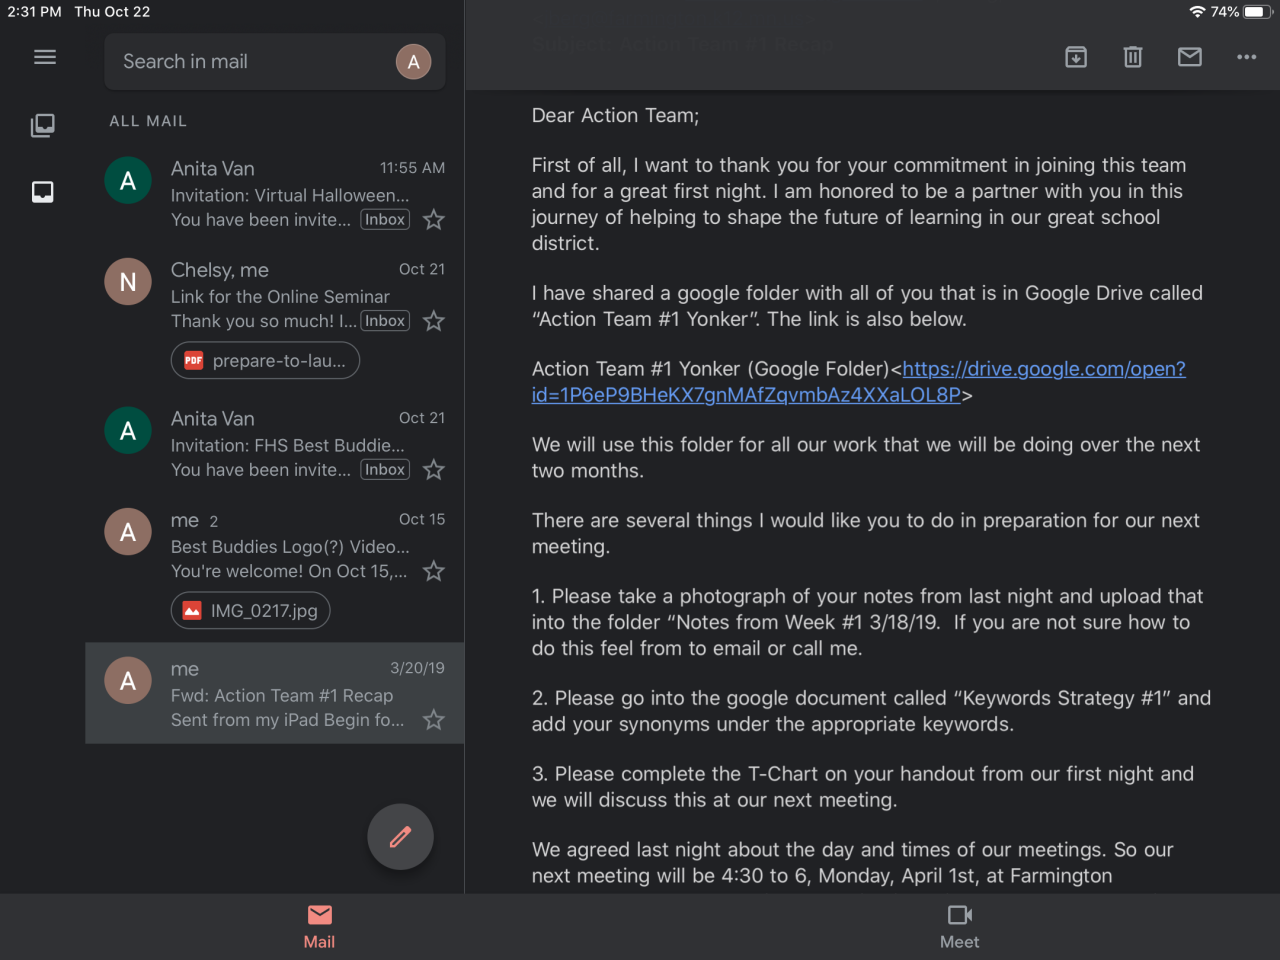Open the IMG_0217.jpg attachment chip
Image resolution: width=1280 pixels, height=960 pixels.
point(251,611)
